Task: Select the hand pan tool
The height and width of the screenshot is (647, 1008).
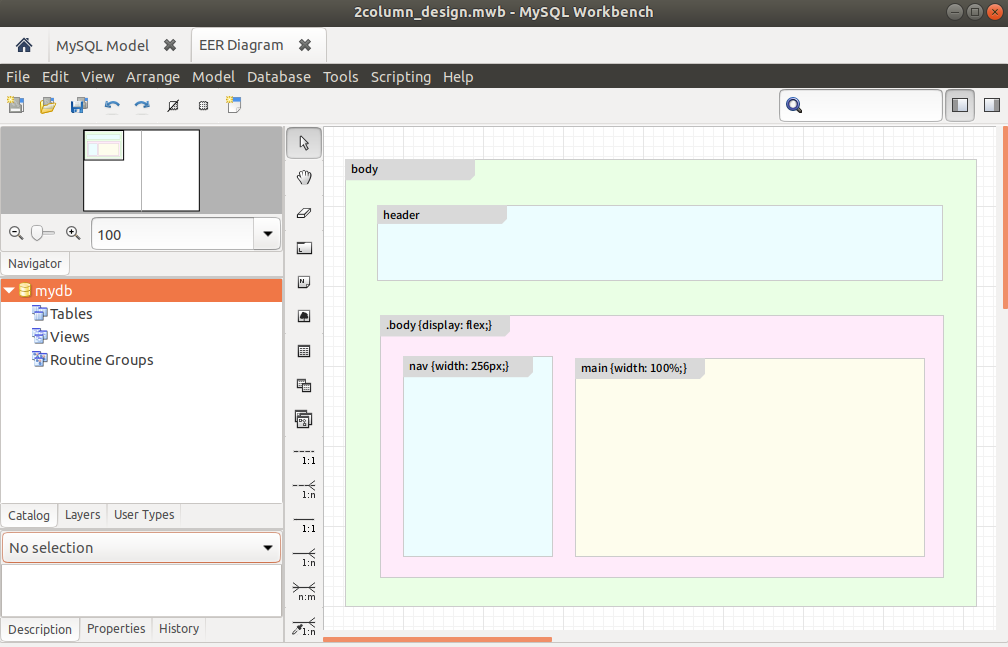Action: coord(304,177)
